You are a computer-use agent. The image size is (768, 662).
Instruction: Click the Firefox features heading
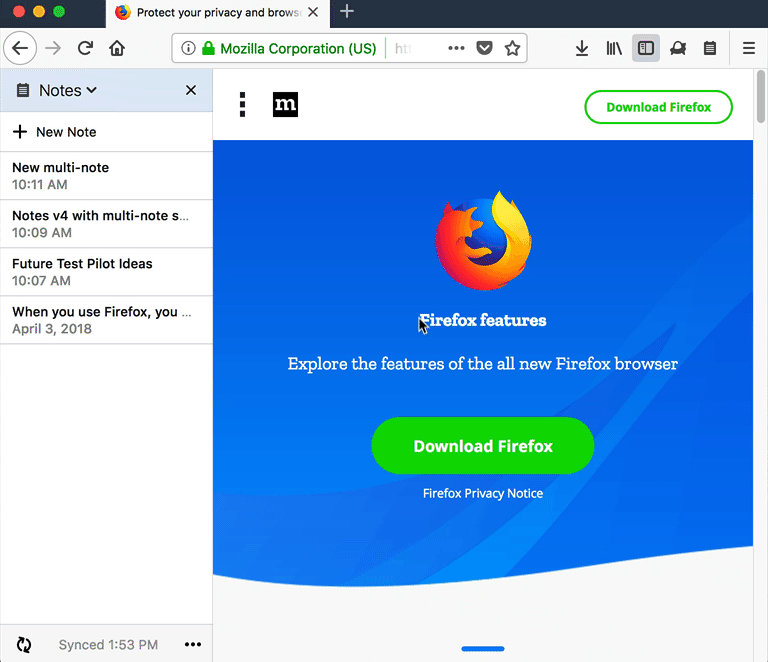(483, 320)
